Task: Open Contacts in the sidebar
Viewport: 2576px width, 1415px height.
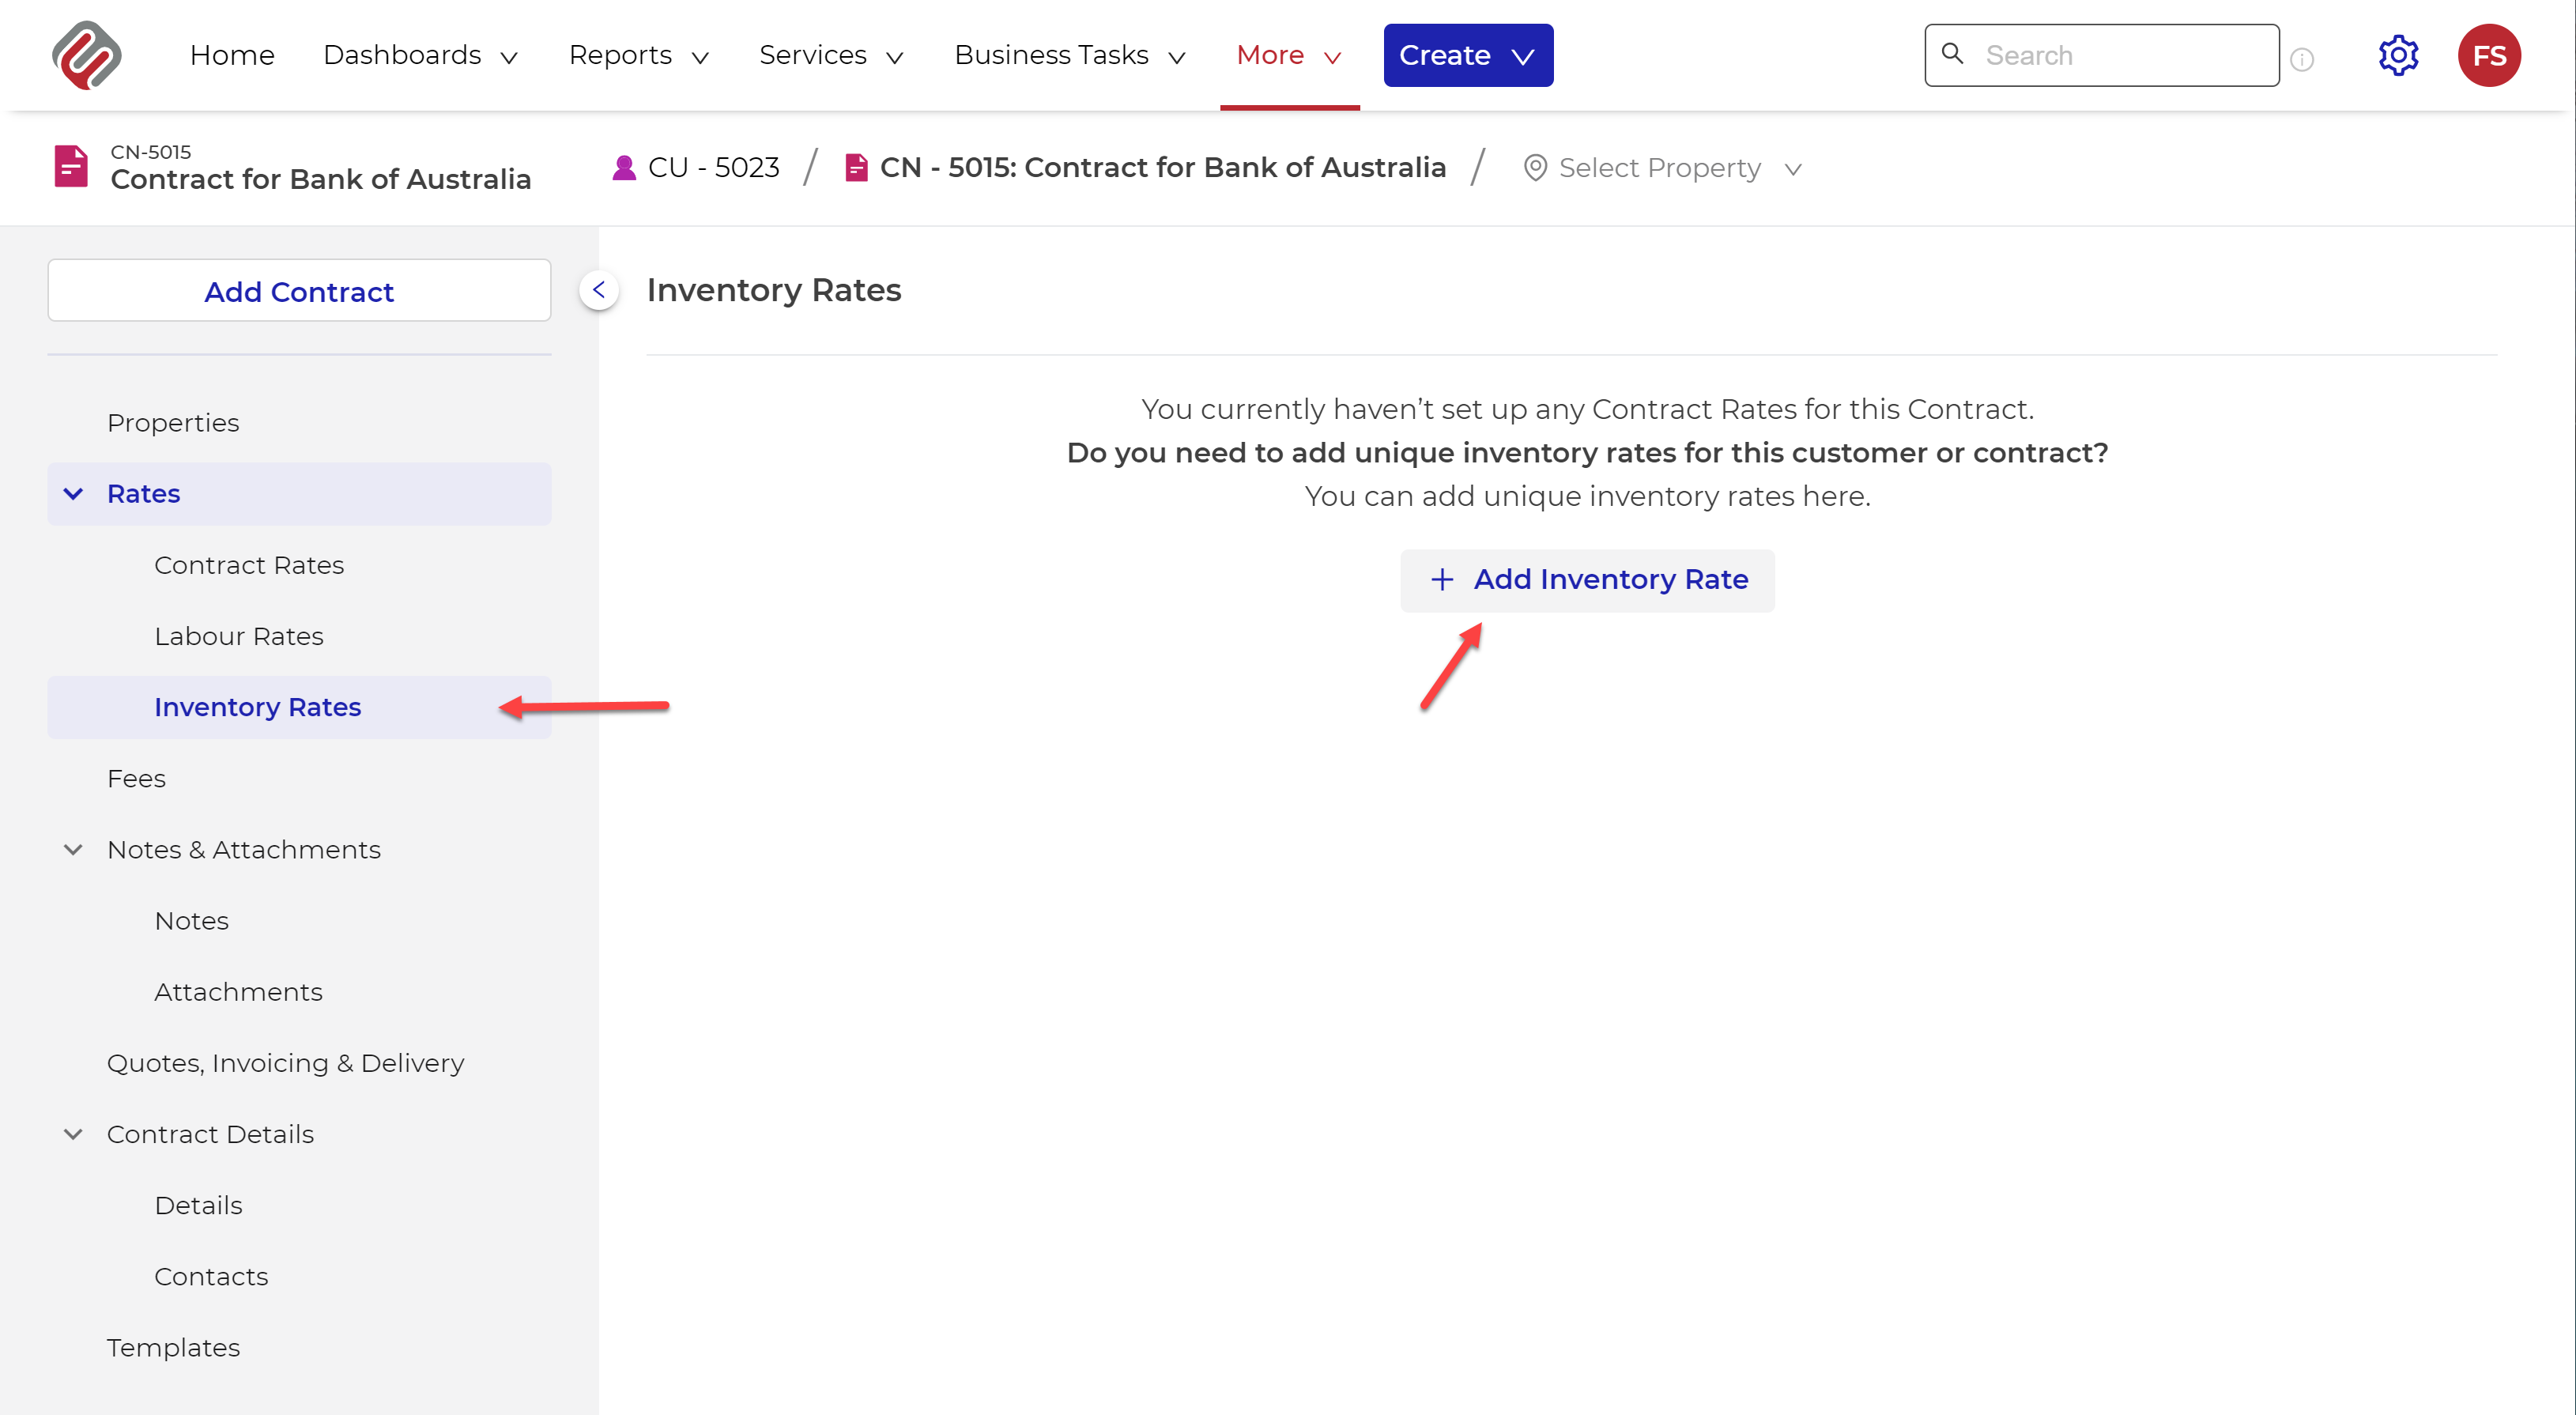Action: pyautogui.click(x=211, y=1276)
